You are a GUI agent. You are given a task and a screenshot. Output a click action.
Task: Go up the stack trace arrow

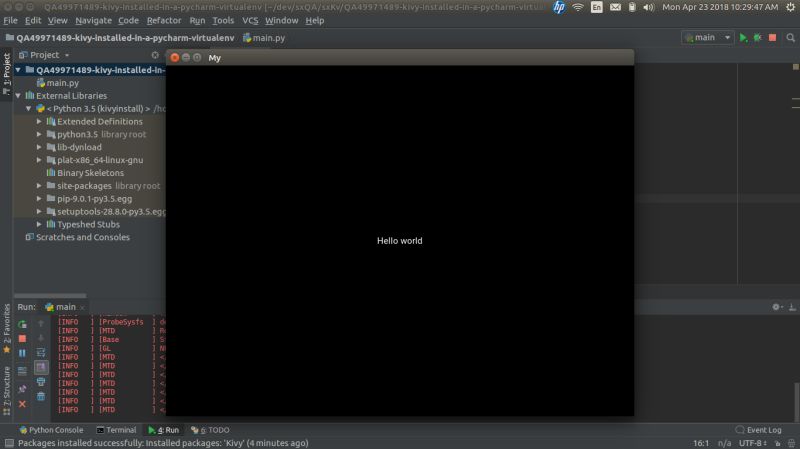(x=41, y=323)
